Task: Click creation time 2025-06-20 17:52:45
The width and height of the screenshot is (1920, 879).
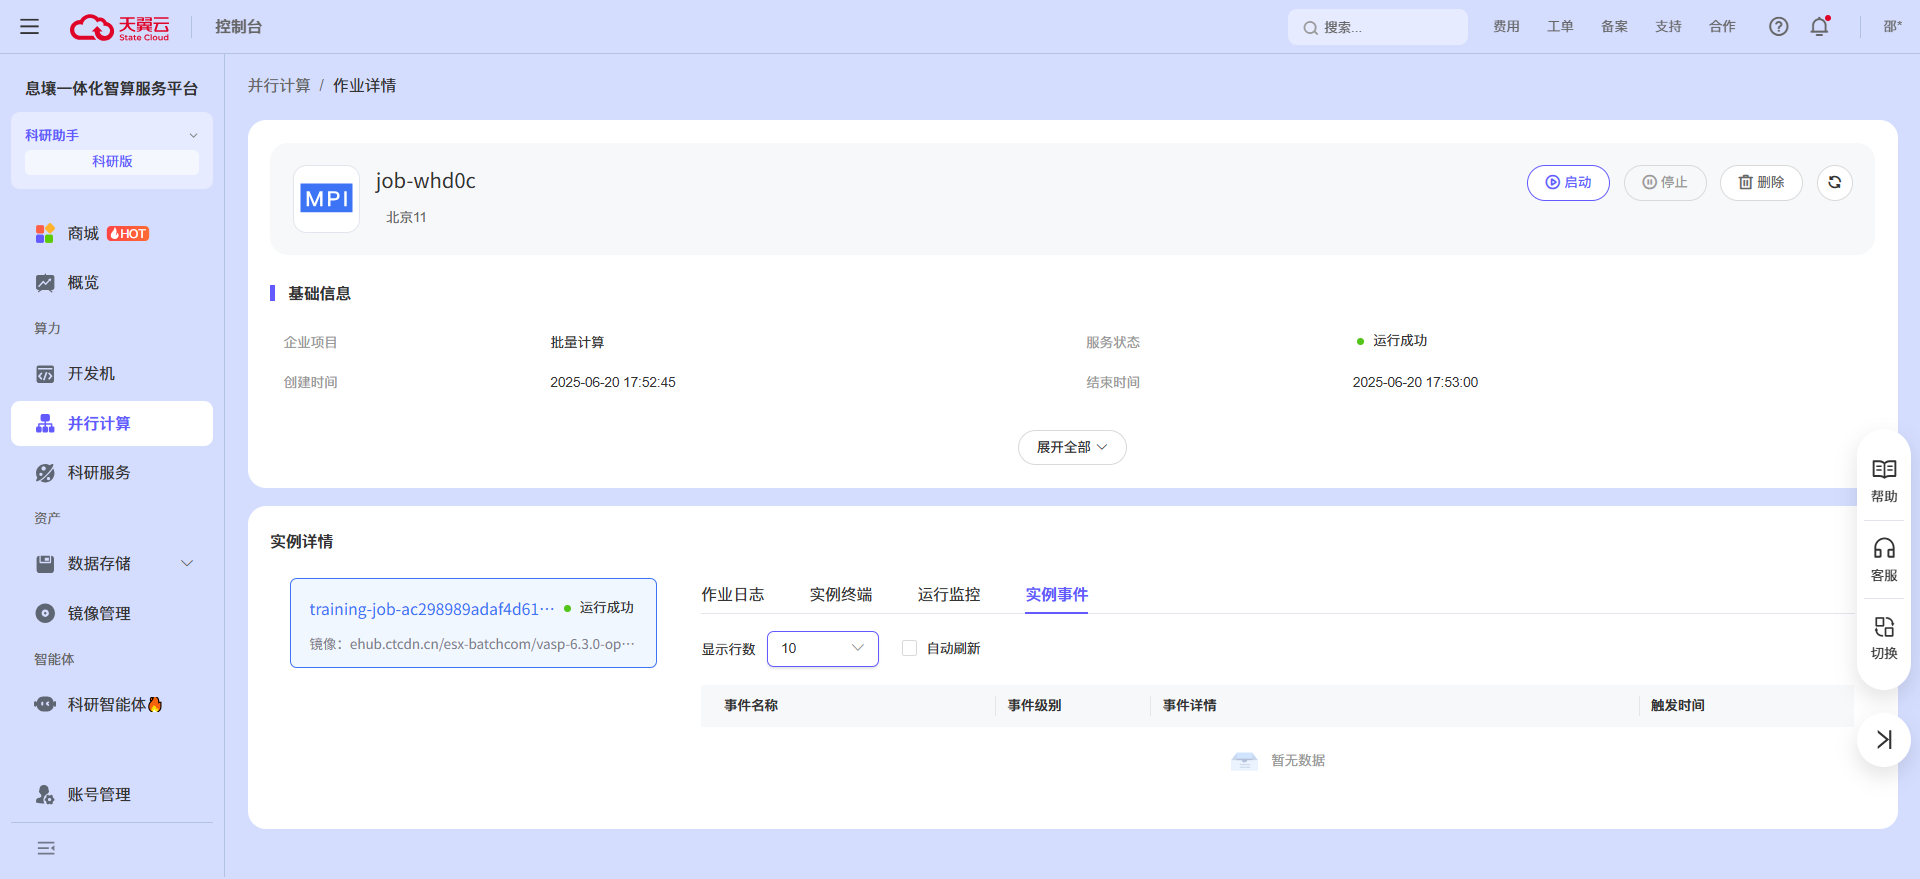Action: 613,383
